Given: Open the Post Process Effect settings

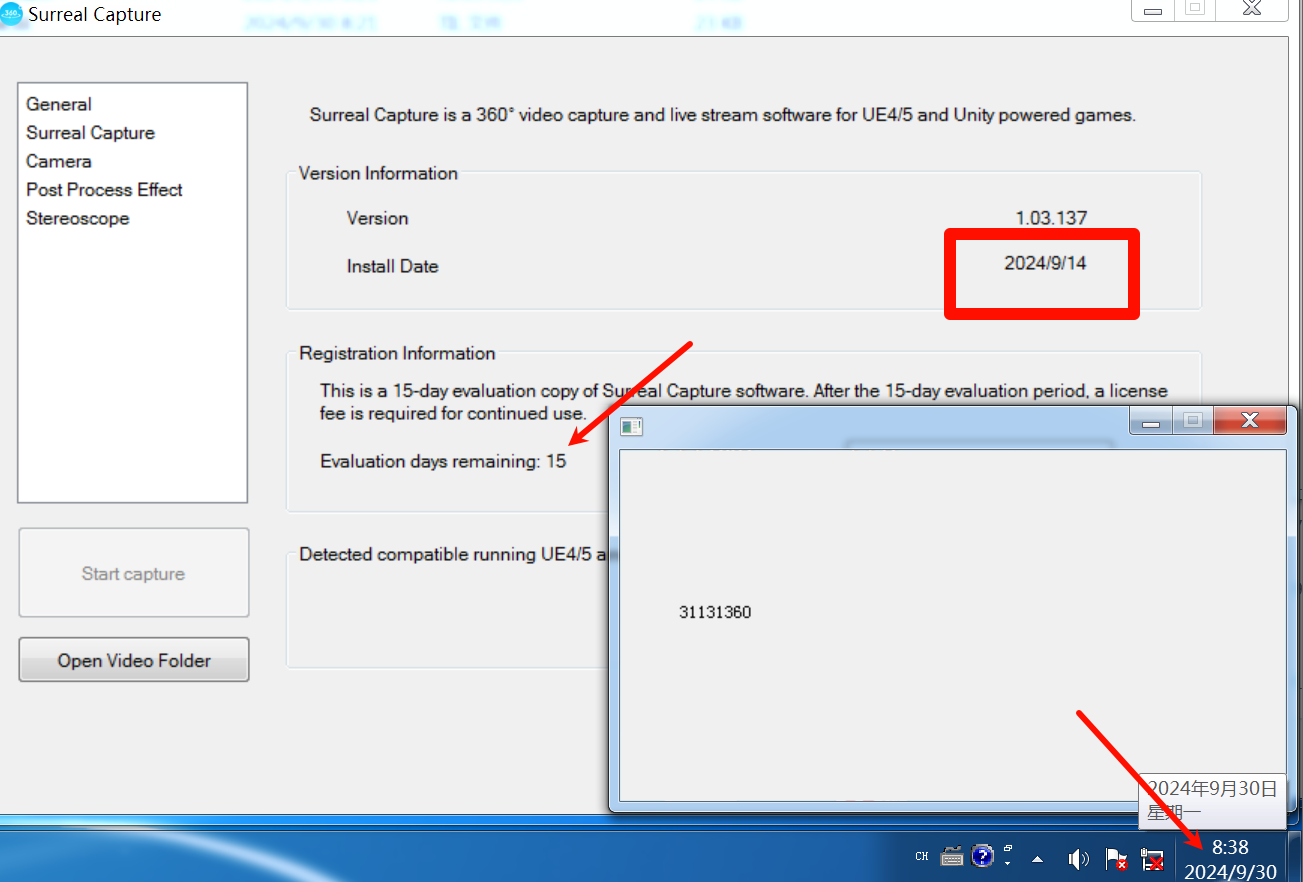Looking at the screenshot, I should (x=104, y=190).
